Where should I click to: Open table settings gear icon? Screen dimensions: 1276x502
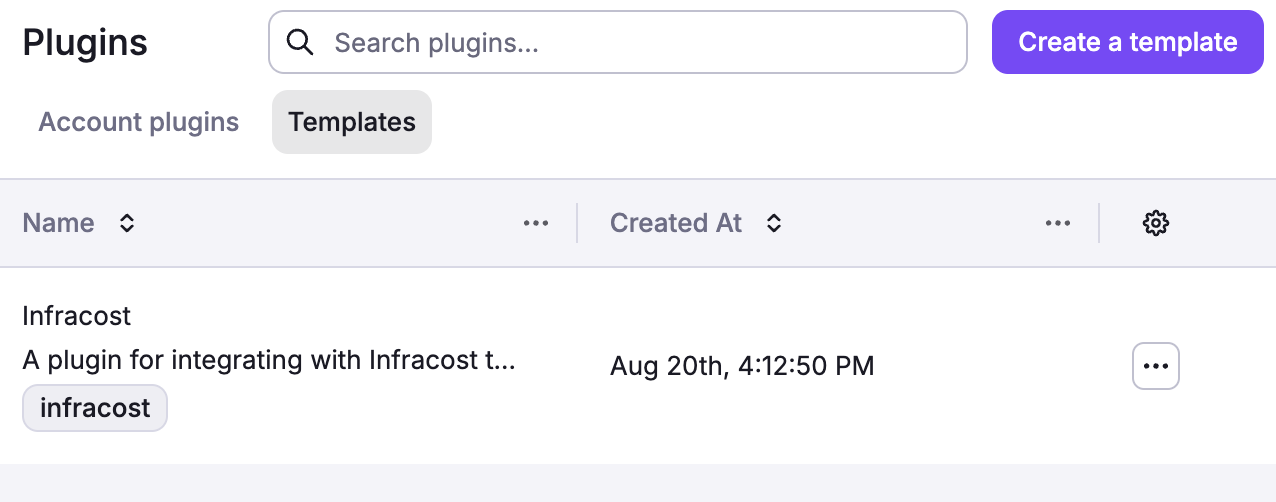[x=1156, y=223]
